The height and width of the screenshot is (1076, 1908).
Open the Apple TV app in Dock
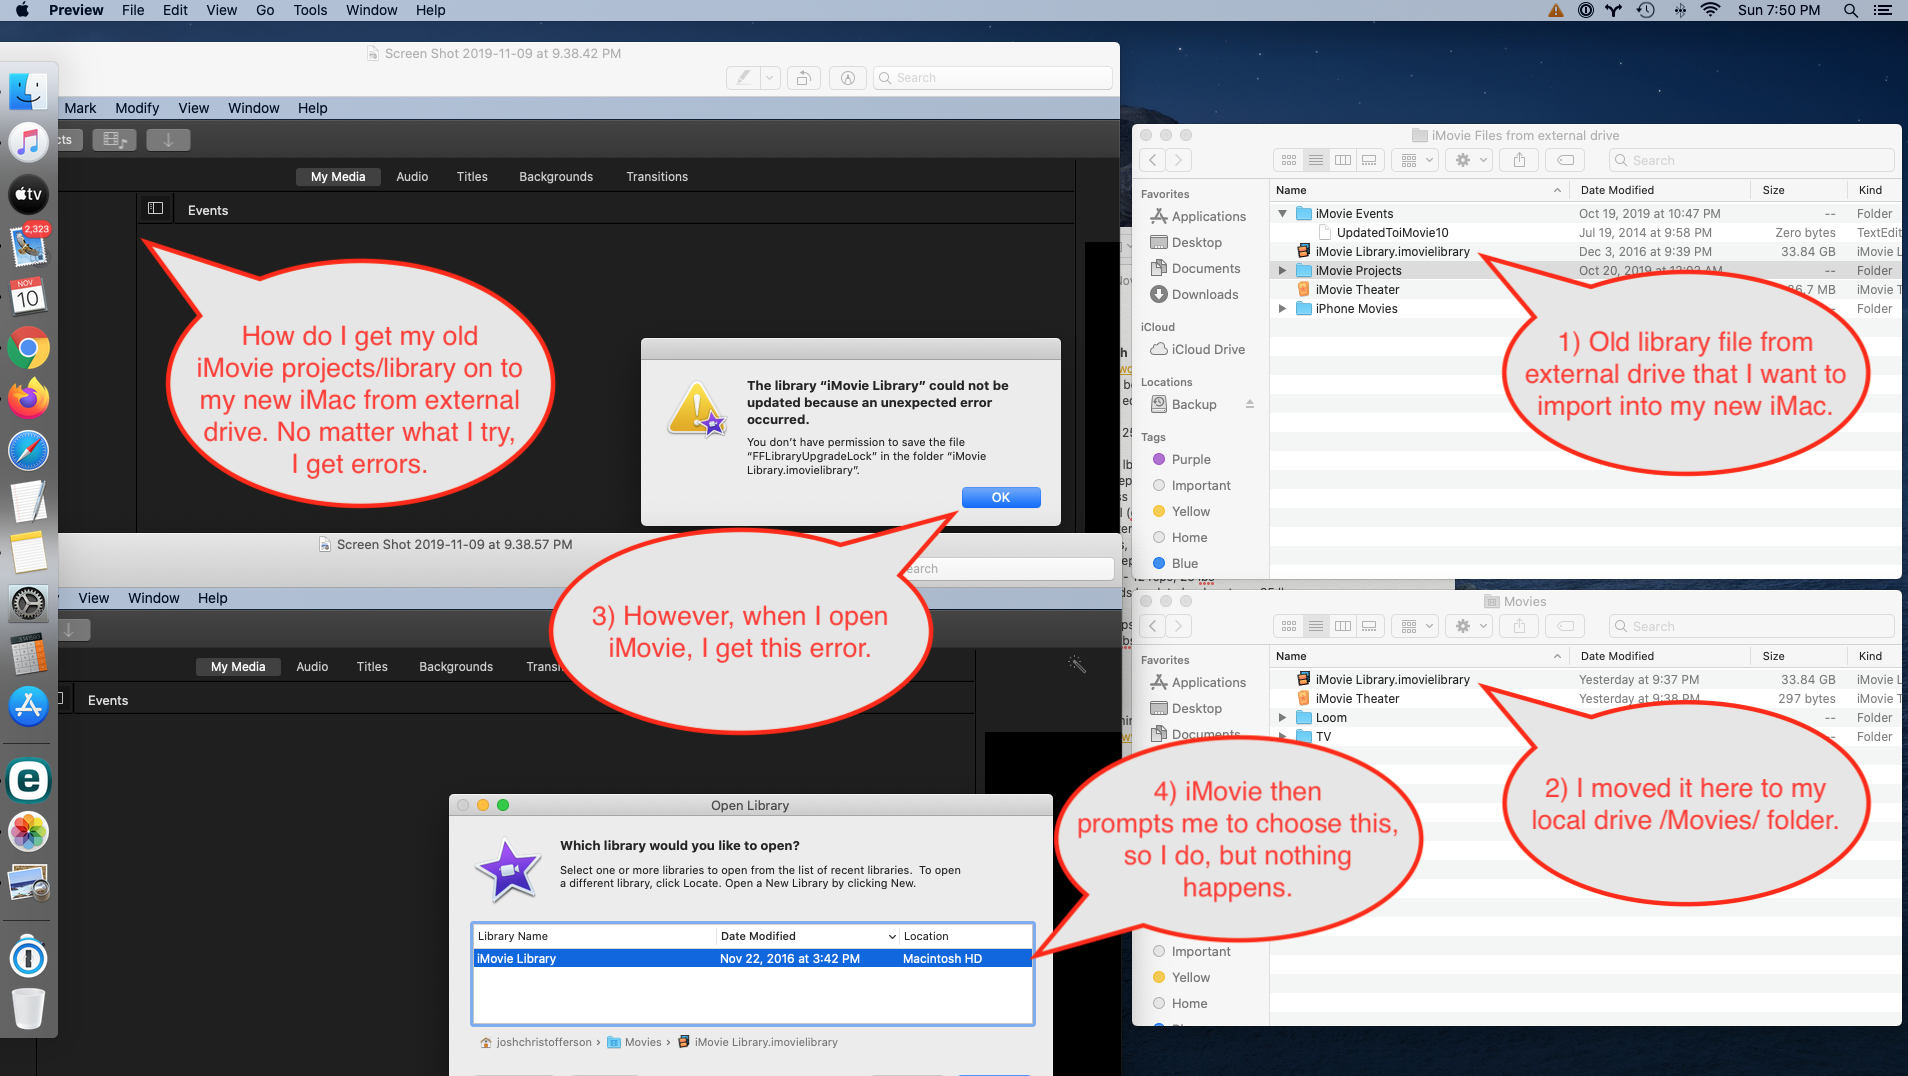pyautogui.click(x=28, y=194)
